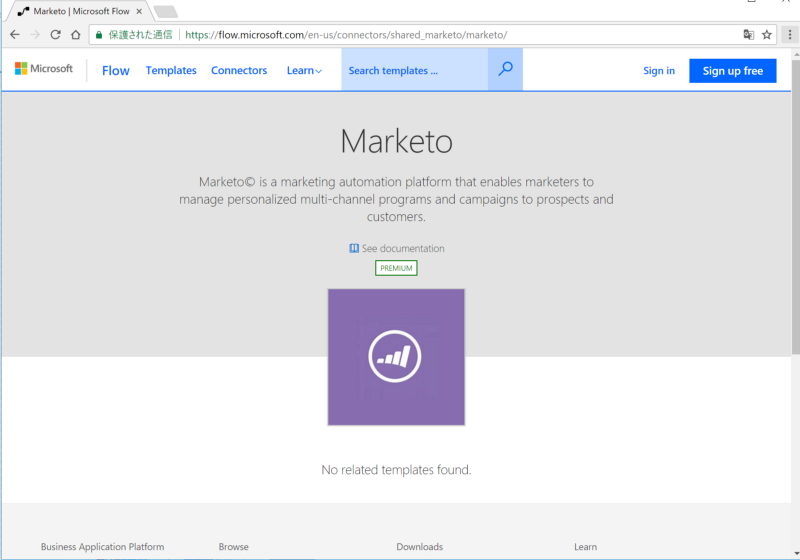
Task: Click the Sign up free button
Action: (x=733, y=71)
